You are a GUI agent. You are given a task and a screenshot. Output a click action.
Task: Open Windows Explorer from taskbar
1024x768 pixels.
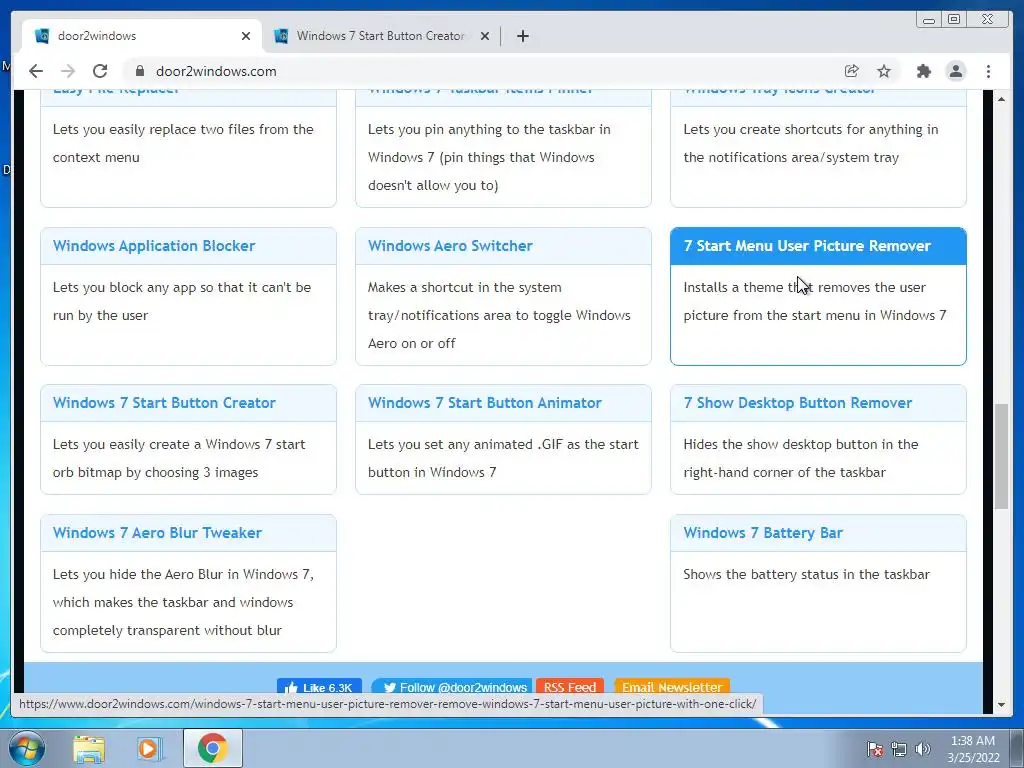click(x=89, y=748)
